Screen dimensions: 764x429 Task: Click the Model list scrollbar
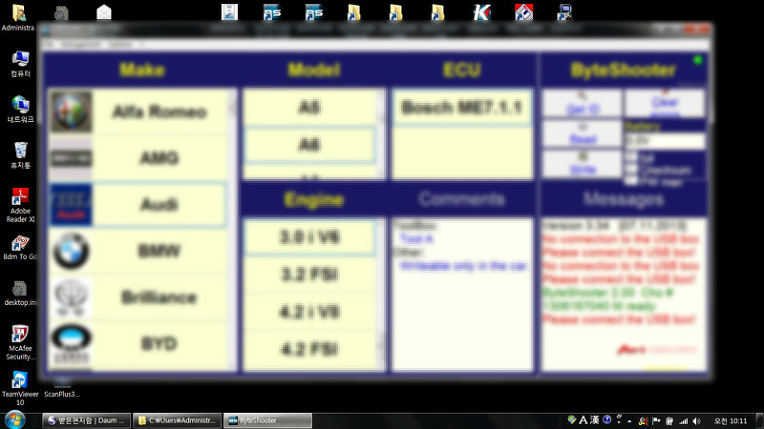point(381,134)
